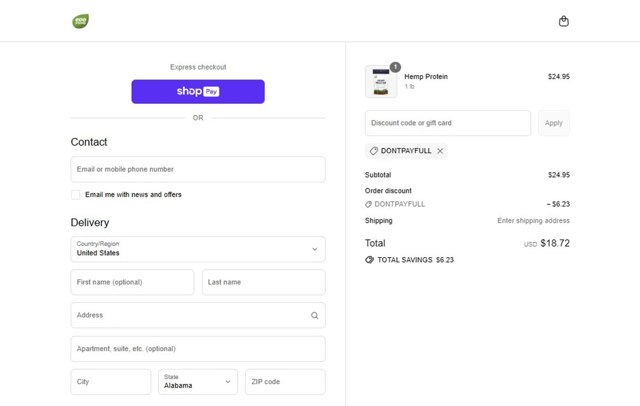Remove the DONTPAYFULL discount code
The width and height of the screenshot is (640, 406).
coord(440,151)
